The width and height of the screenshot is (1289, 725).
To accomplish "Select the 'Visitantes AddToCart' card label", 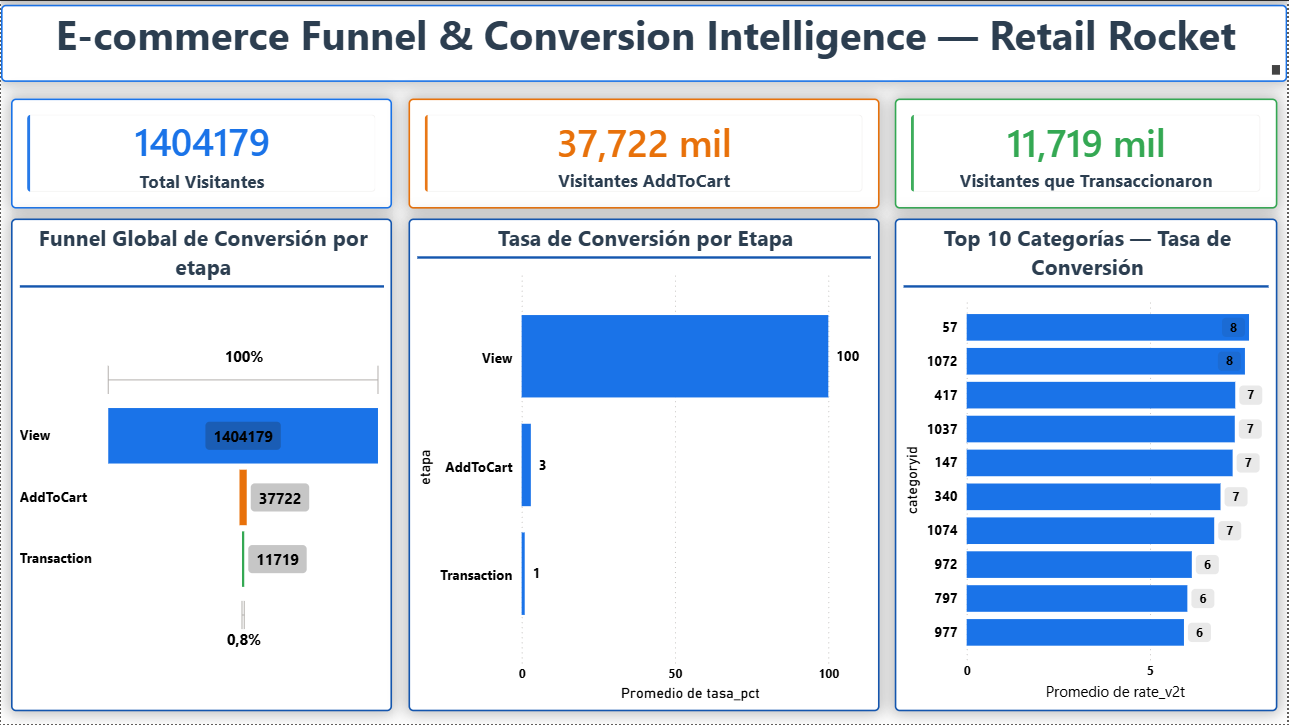I will coord(644,181).
